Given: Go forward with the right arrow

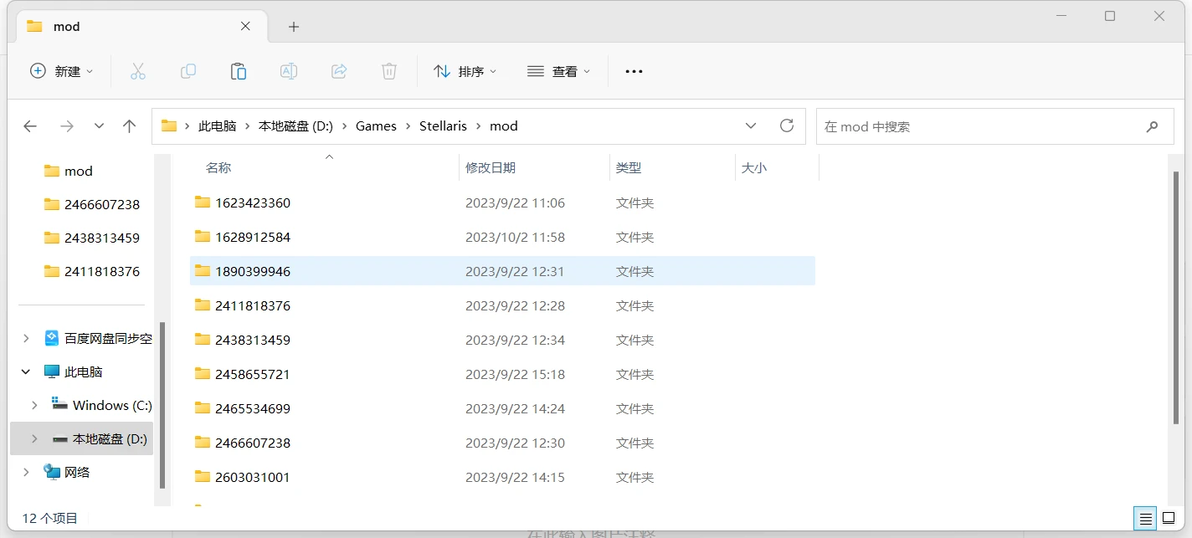Looking at the screenshot, I should [67, 126].
